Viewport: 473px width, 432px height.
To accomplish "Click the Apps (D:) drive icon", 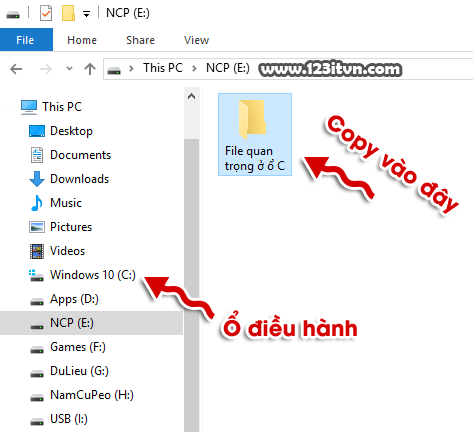I will [x=37, y=302].
